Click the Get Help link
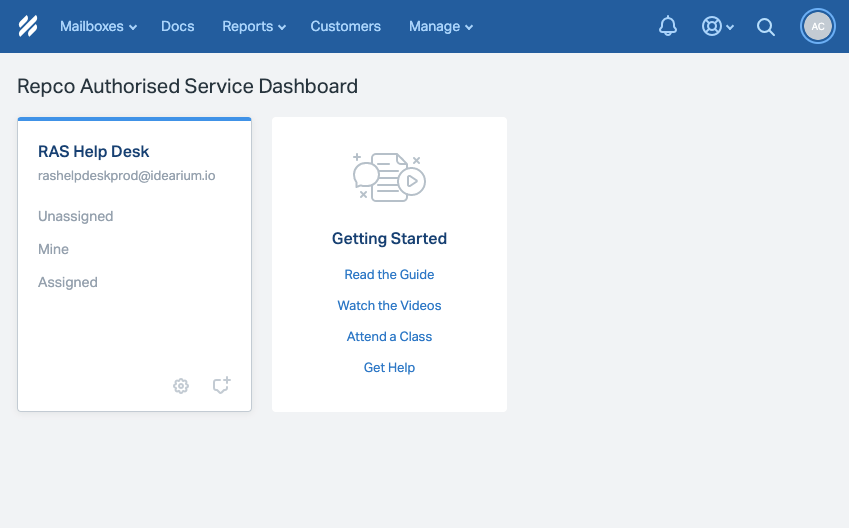This screenshot has height=528, width=849. [389, 367]
